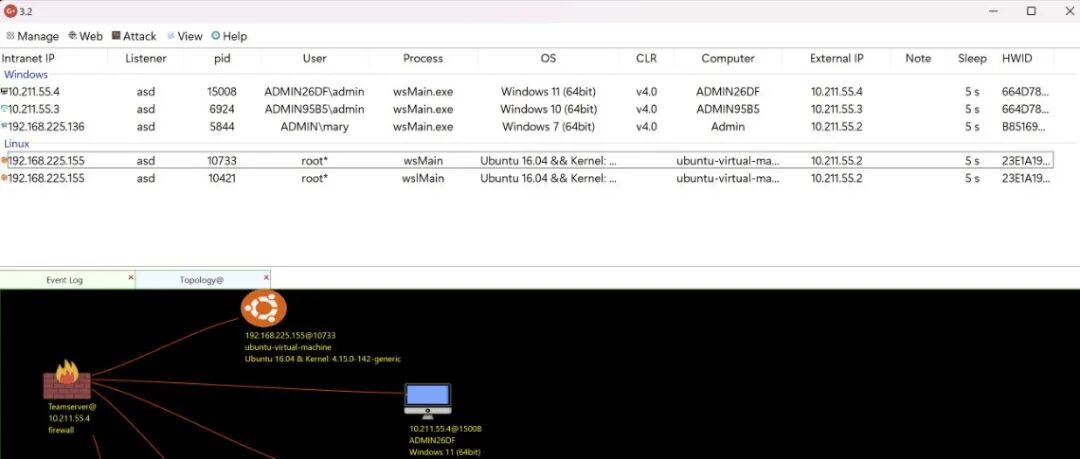Image resolution: width=1080 pixels, height=459 pixels.
Task: Click pid 5844 cell
Action: 222,126
